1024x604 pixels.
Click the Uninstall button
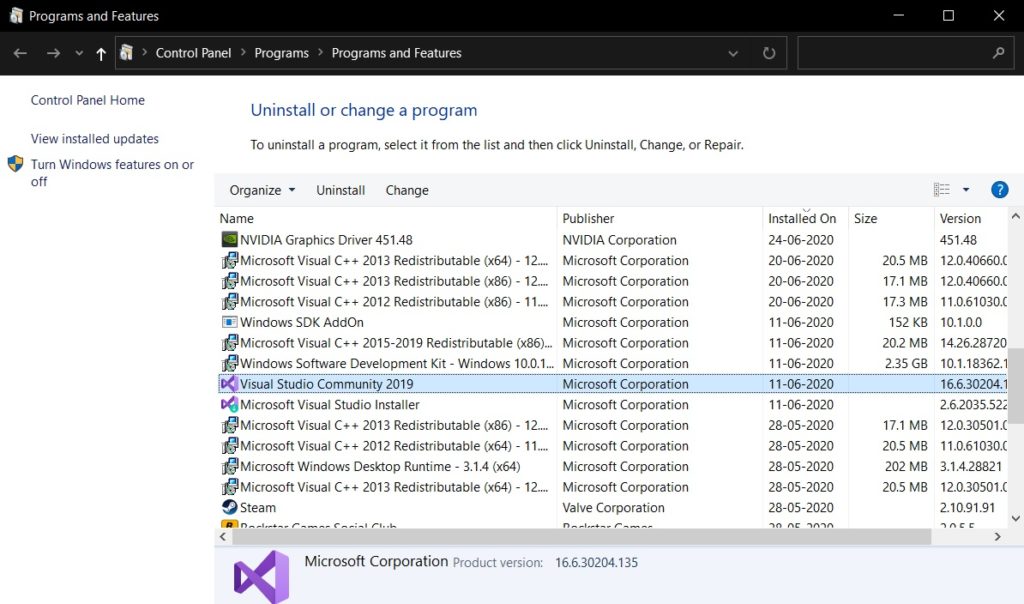click(x=340, y=189)
